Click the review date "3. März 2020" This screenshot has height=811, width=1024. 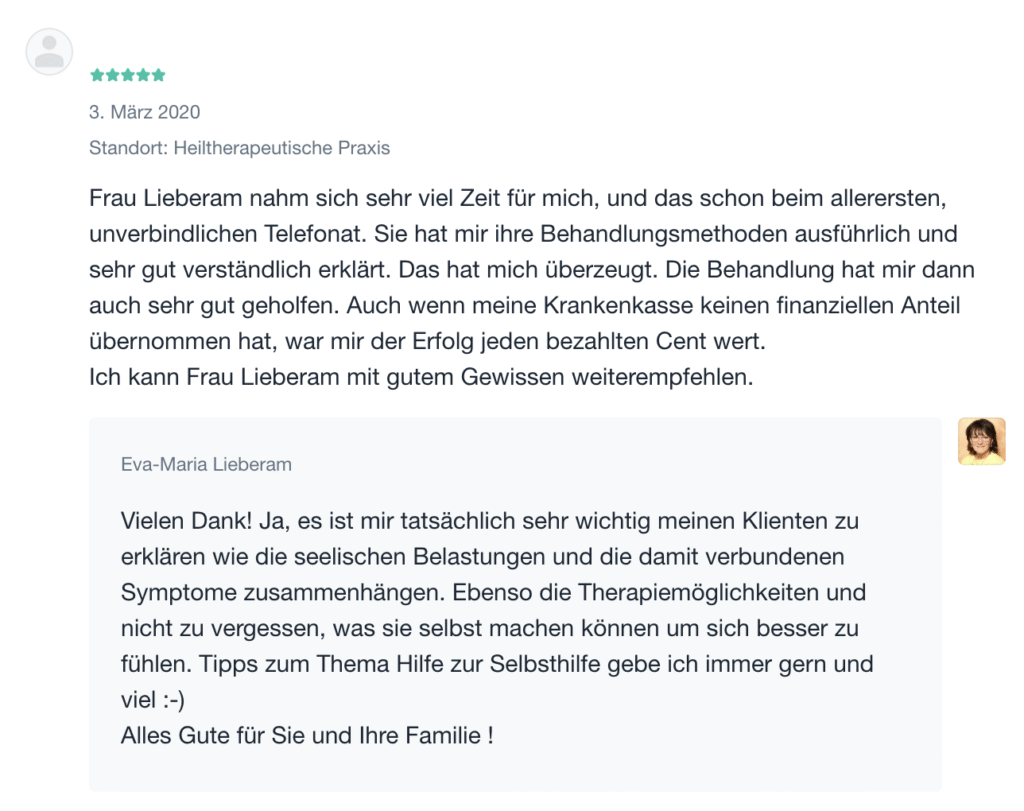[x=144, y=112]
